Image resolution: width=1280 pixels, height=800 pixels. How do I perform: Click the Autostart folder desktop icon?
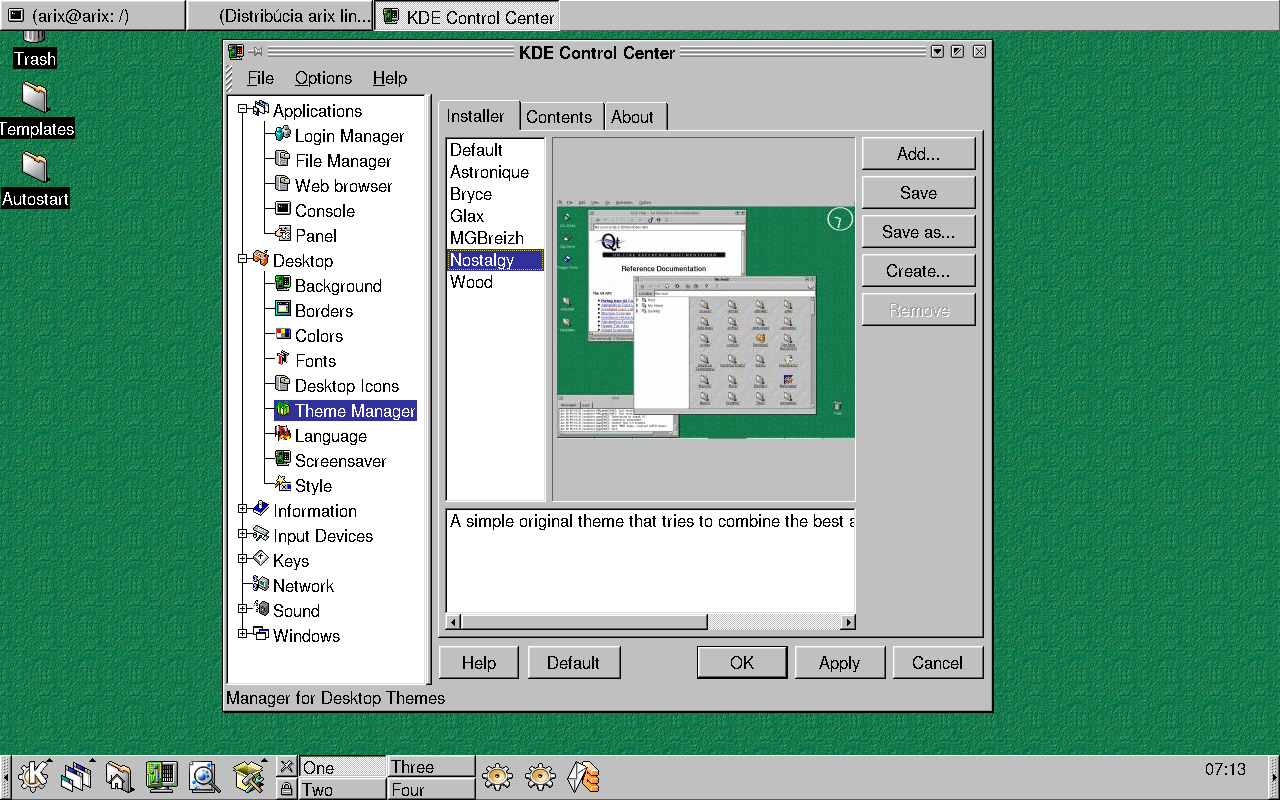35,167
